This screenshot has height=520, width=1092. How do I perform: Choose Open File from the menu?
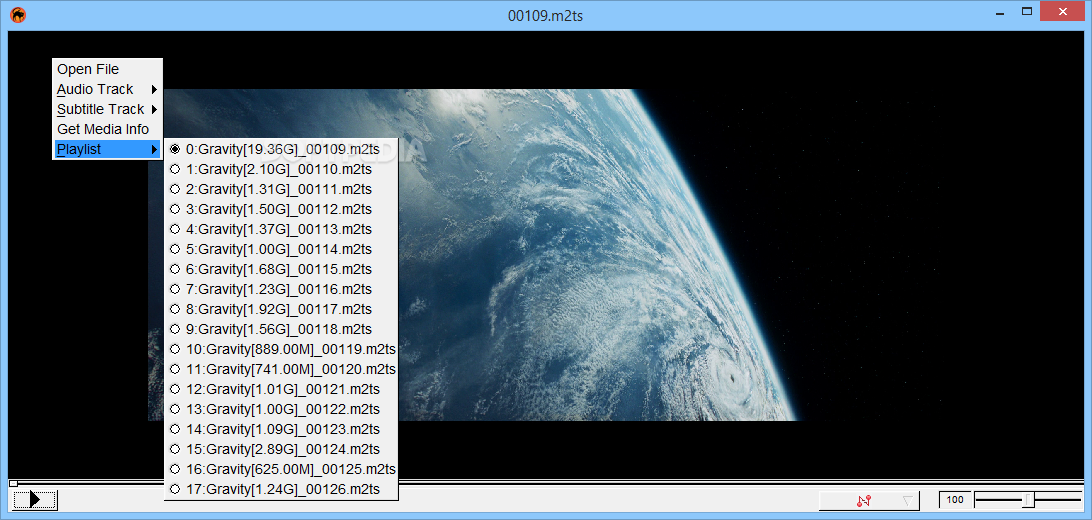point(107,69)
